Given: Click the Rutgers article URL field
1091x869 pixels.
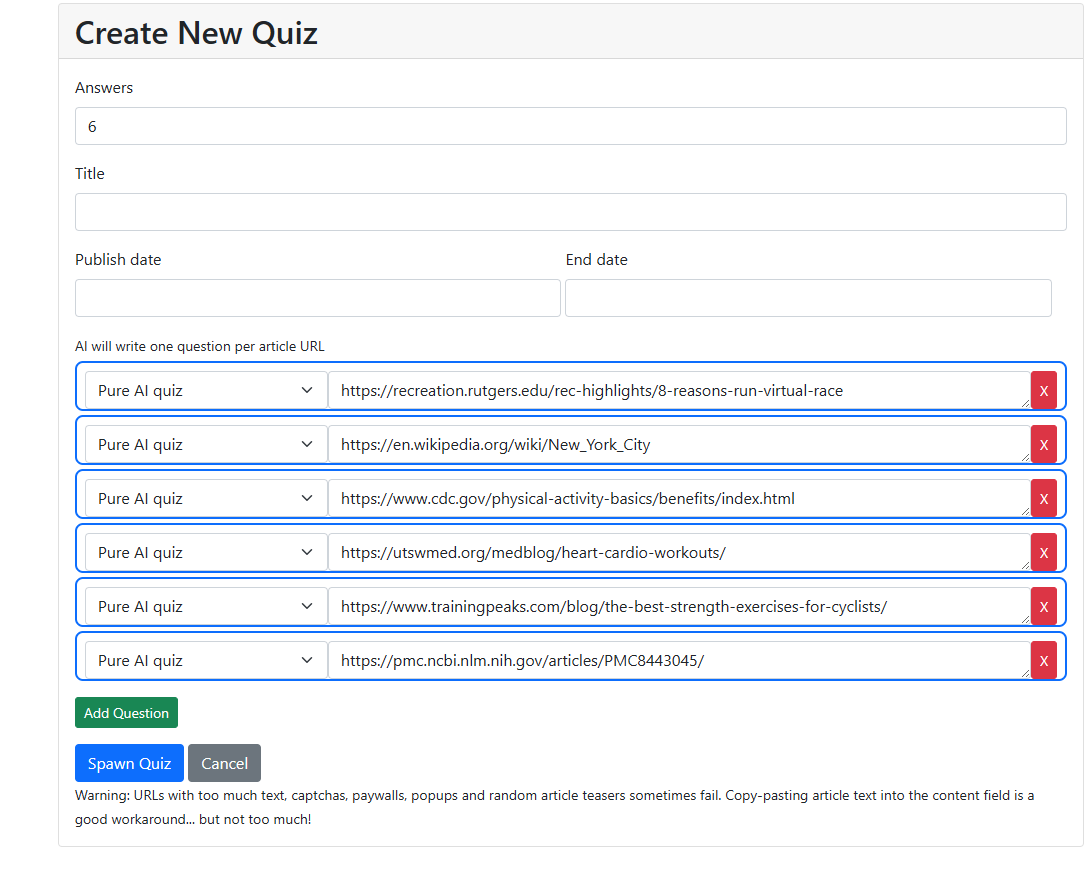Looking at the screenshot, I should pos(680,390).
